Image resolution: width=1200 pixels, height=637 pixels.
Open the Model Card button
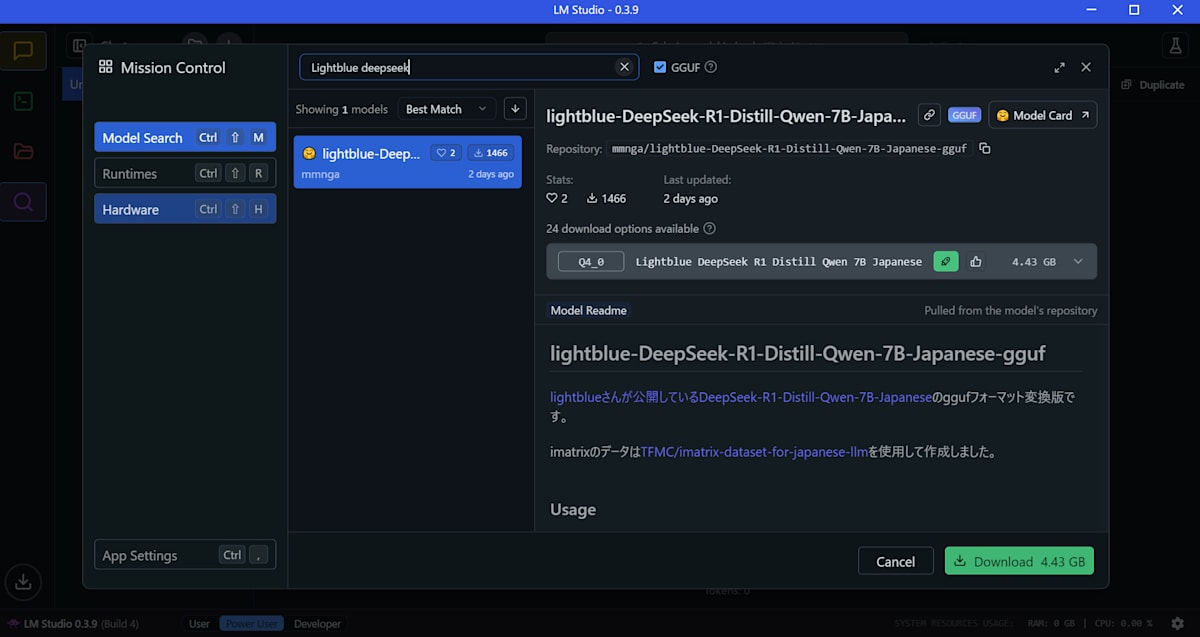[1042, 115]
